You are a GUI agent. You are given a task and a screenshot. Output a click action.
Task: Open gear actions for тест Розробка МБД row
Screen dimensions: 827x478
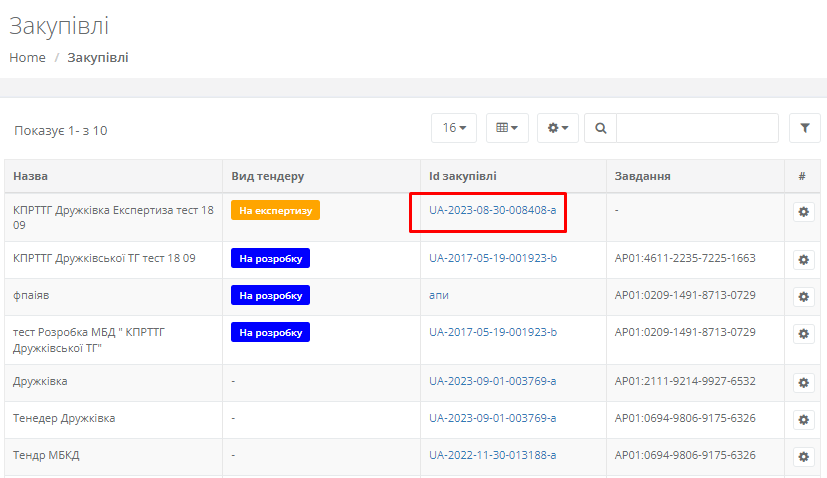point(803,333)
